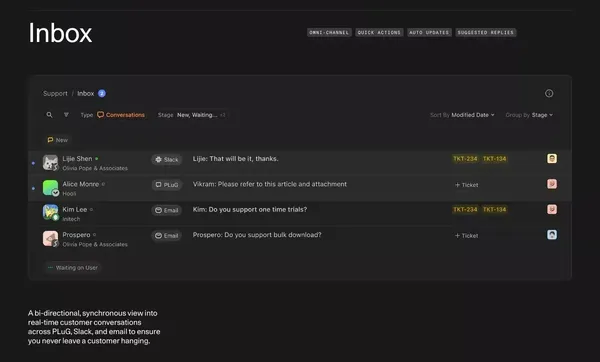
Task: Click + Ticket in Prospero's row
Action: (466, 236)
